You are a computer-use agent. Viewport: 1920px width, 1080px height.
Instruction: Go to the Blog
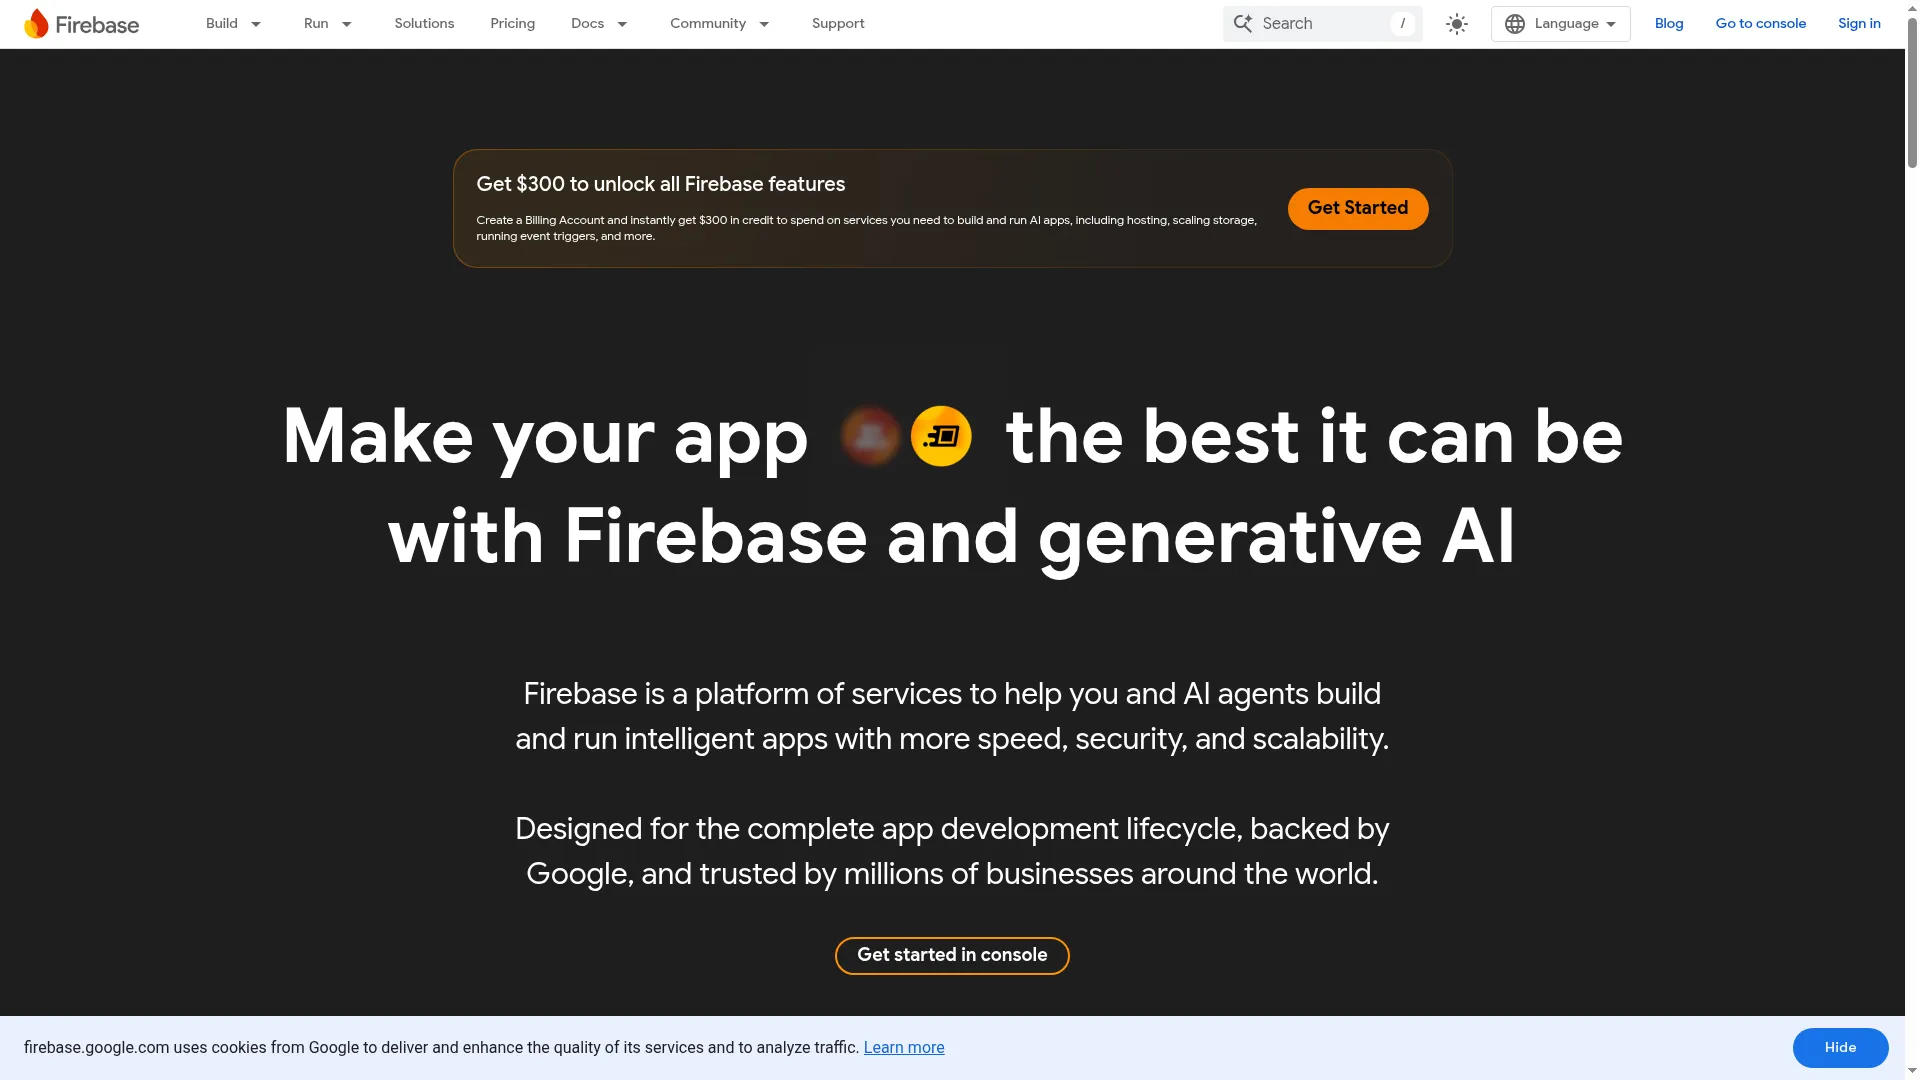click(1669, 23)
